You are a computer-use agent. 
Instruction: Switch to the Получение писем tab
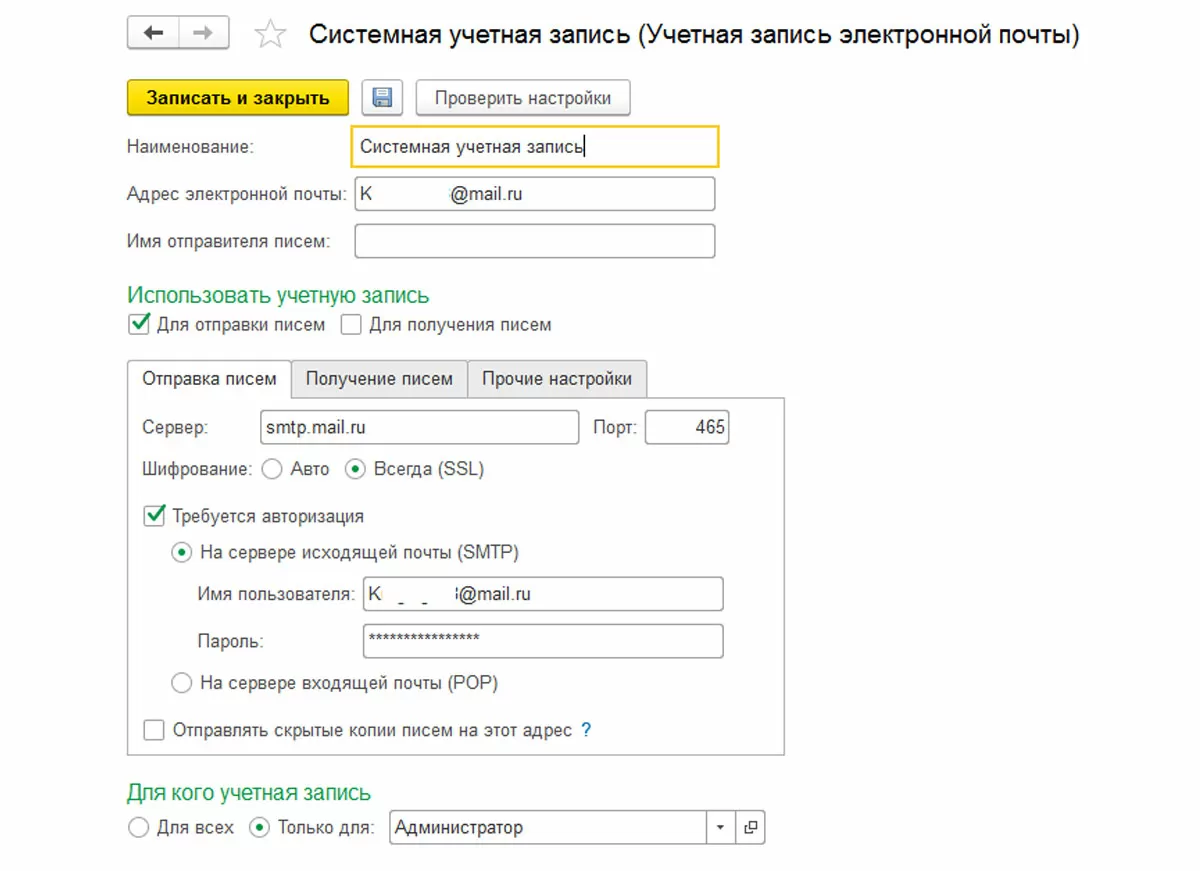pos(379,379)
